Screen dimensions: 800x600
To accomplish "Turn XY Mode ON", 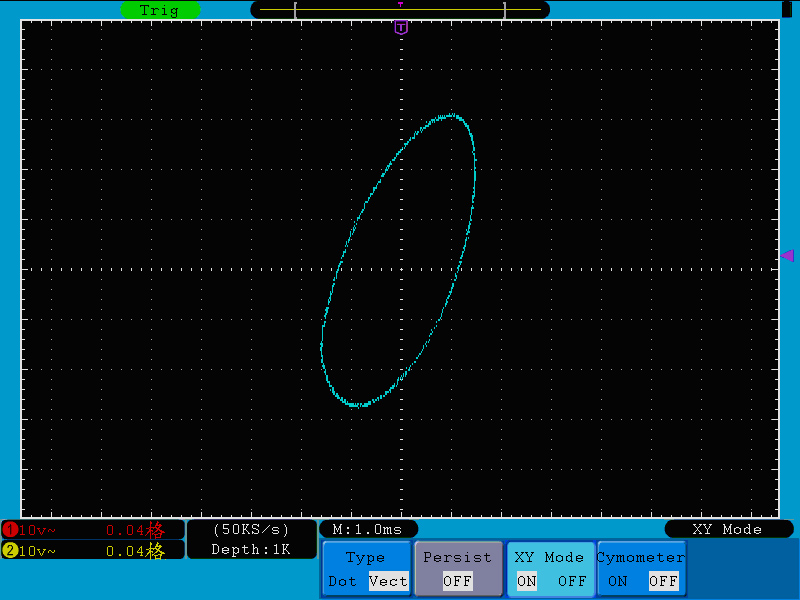I will 527,581.
